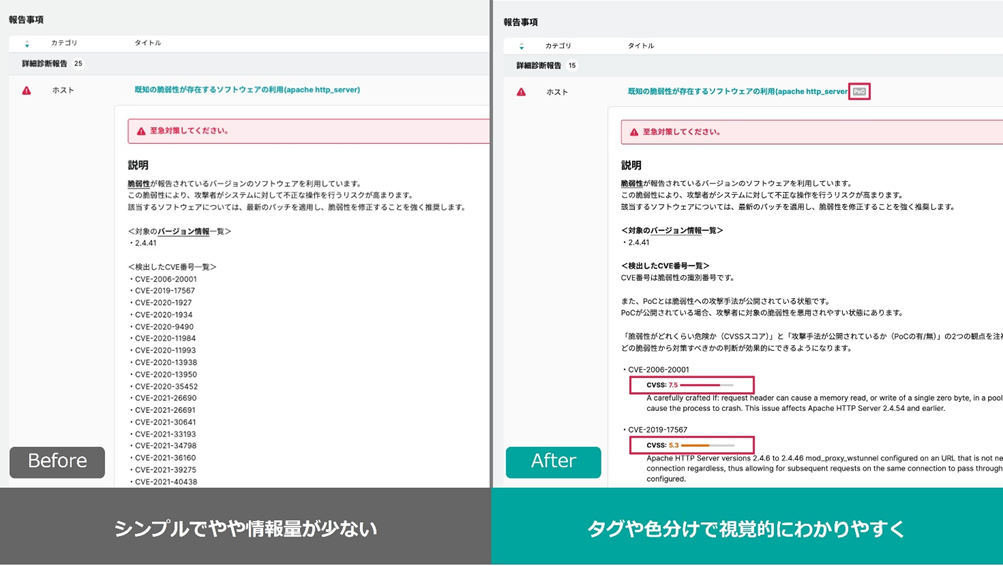The width and height of the screenshot is (1003, 566).
Task: Click the タイトル column header in the After panel
Action: click(641, 46)
